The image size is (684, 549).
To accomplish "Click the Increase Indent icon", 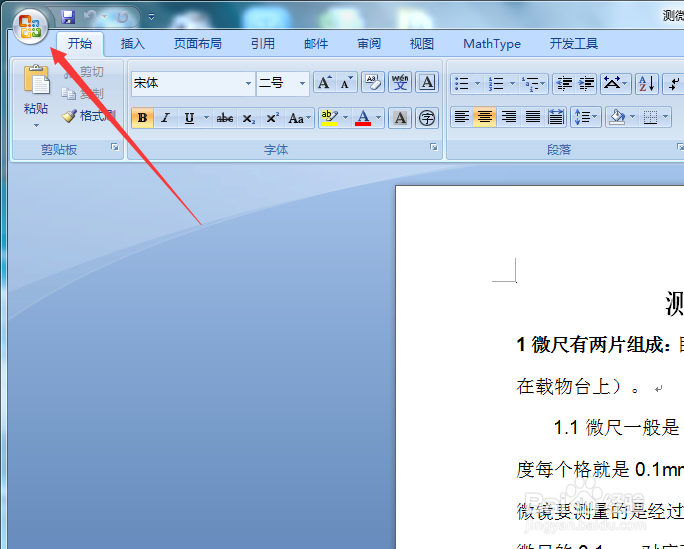I will tap(586, 83).
